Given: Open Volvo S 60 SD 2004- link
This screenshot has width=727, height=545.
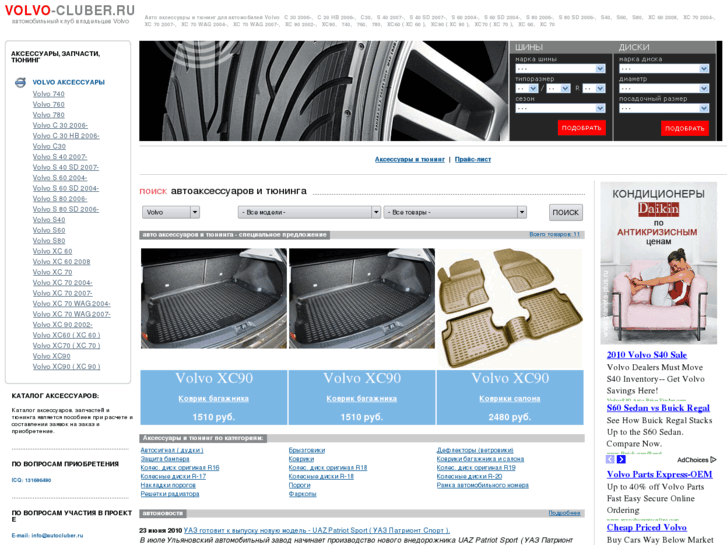Looking at the screenshot, I should 65,188.
